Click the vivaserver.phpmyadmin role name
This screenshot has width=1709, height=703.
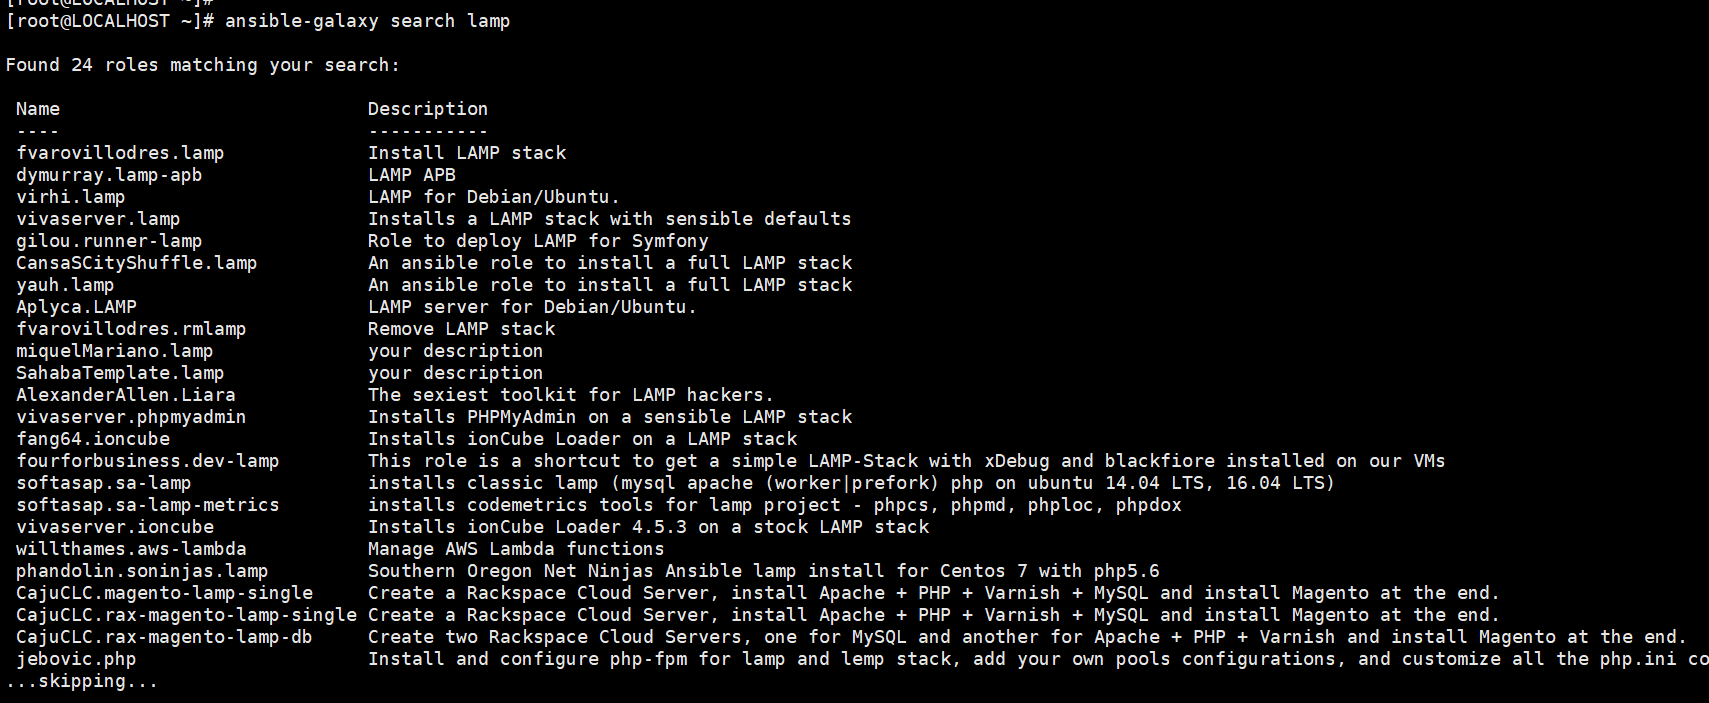click(x=131, y=417)
